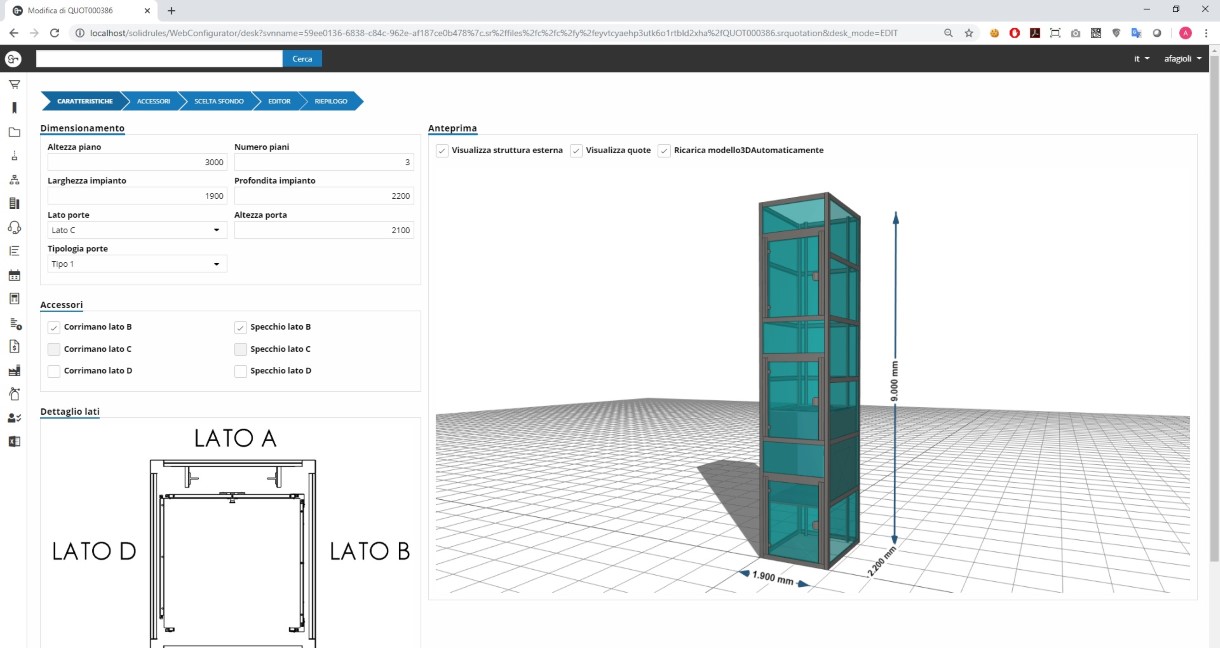The width and height of the screenshot is (1220, 648).
Task: Open the QR code extension icon
Action: pyautogui.click(x=1096, y=33)
